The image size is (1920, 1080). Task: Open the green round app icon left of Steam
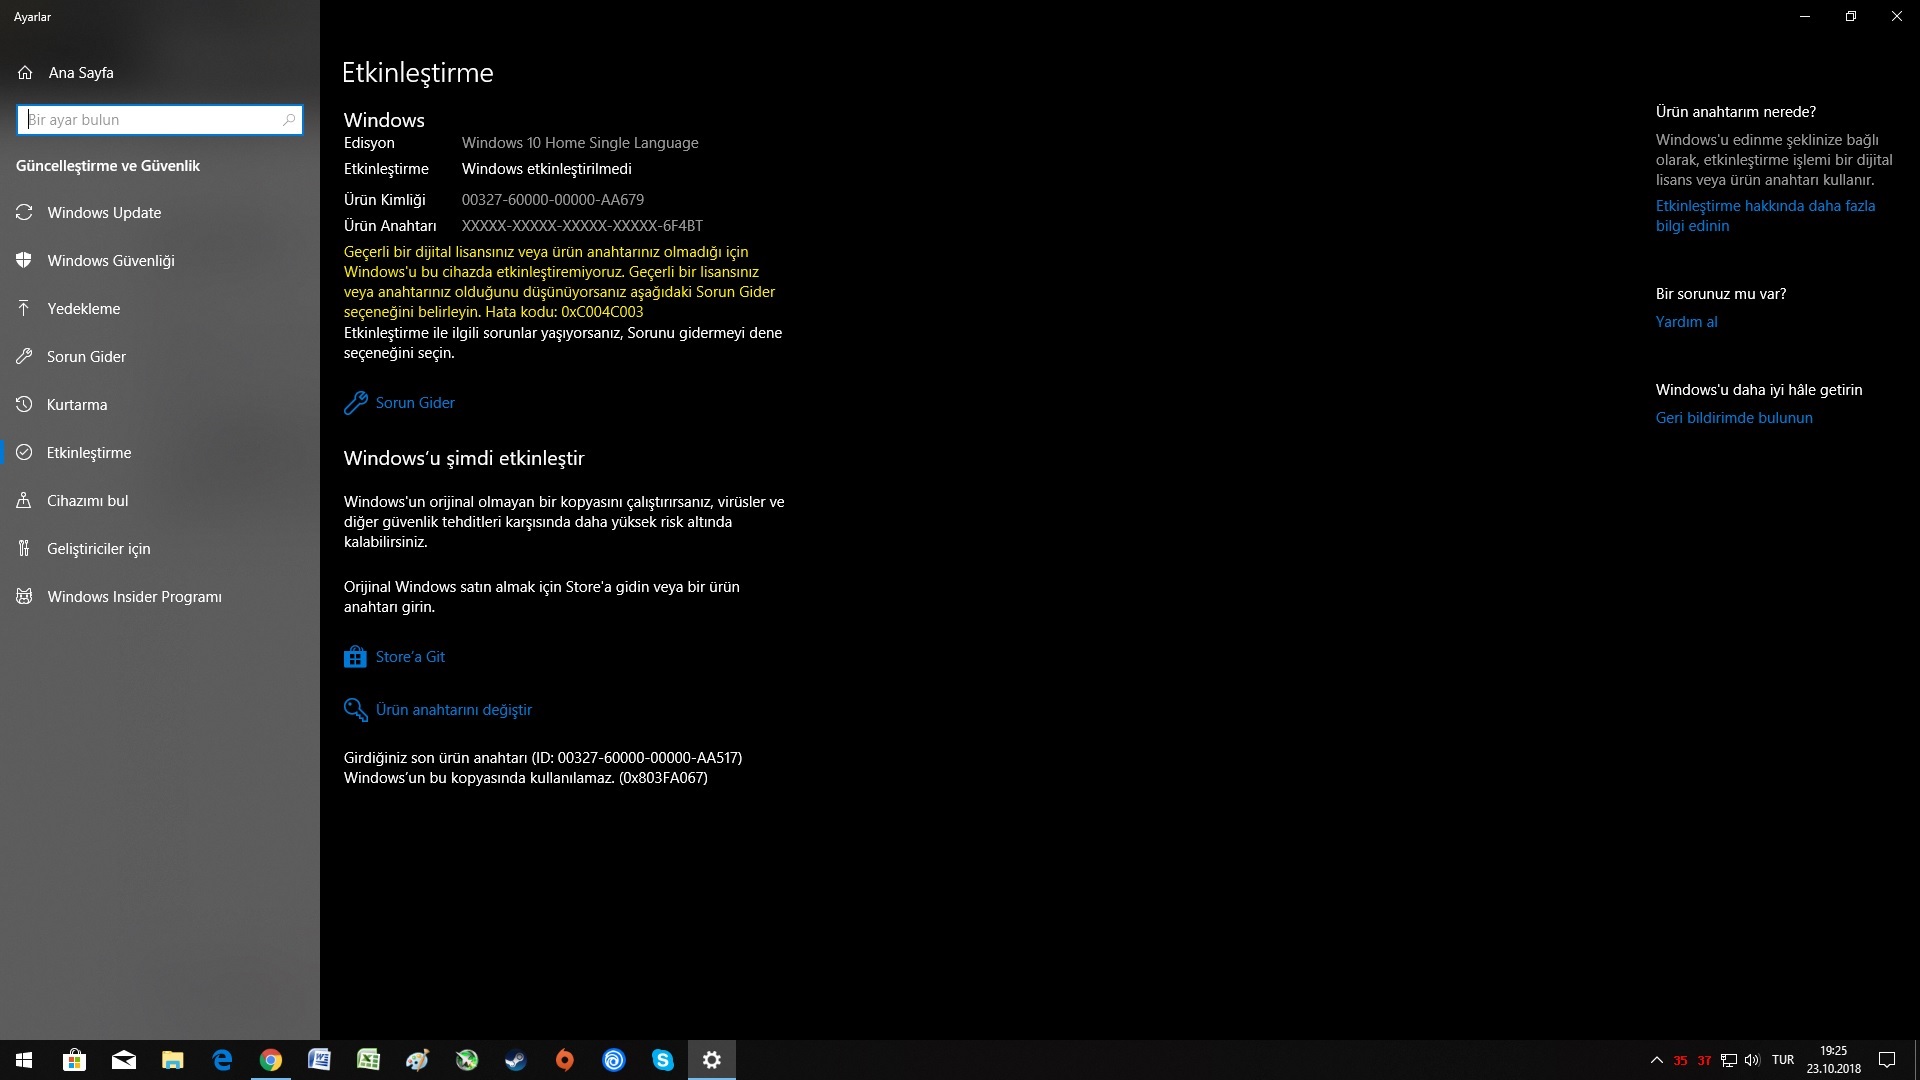point(466,1060)
